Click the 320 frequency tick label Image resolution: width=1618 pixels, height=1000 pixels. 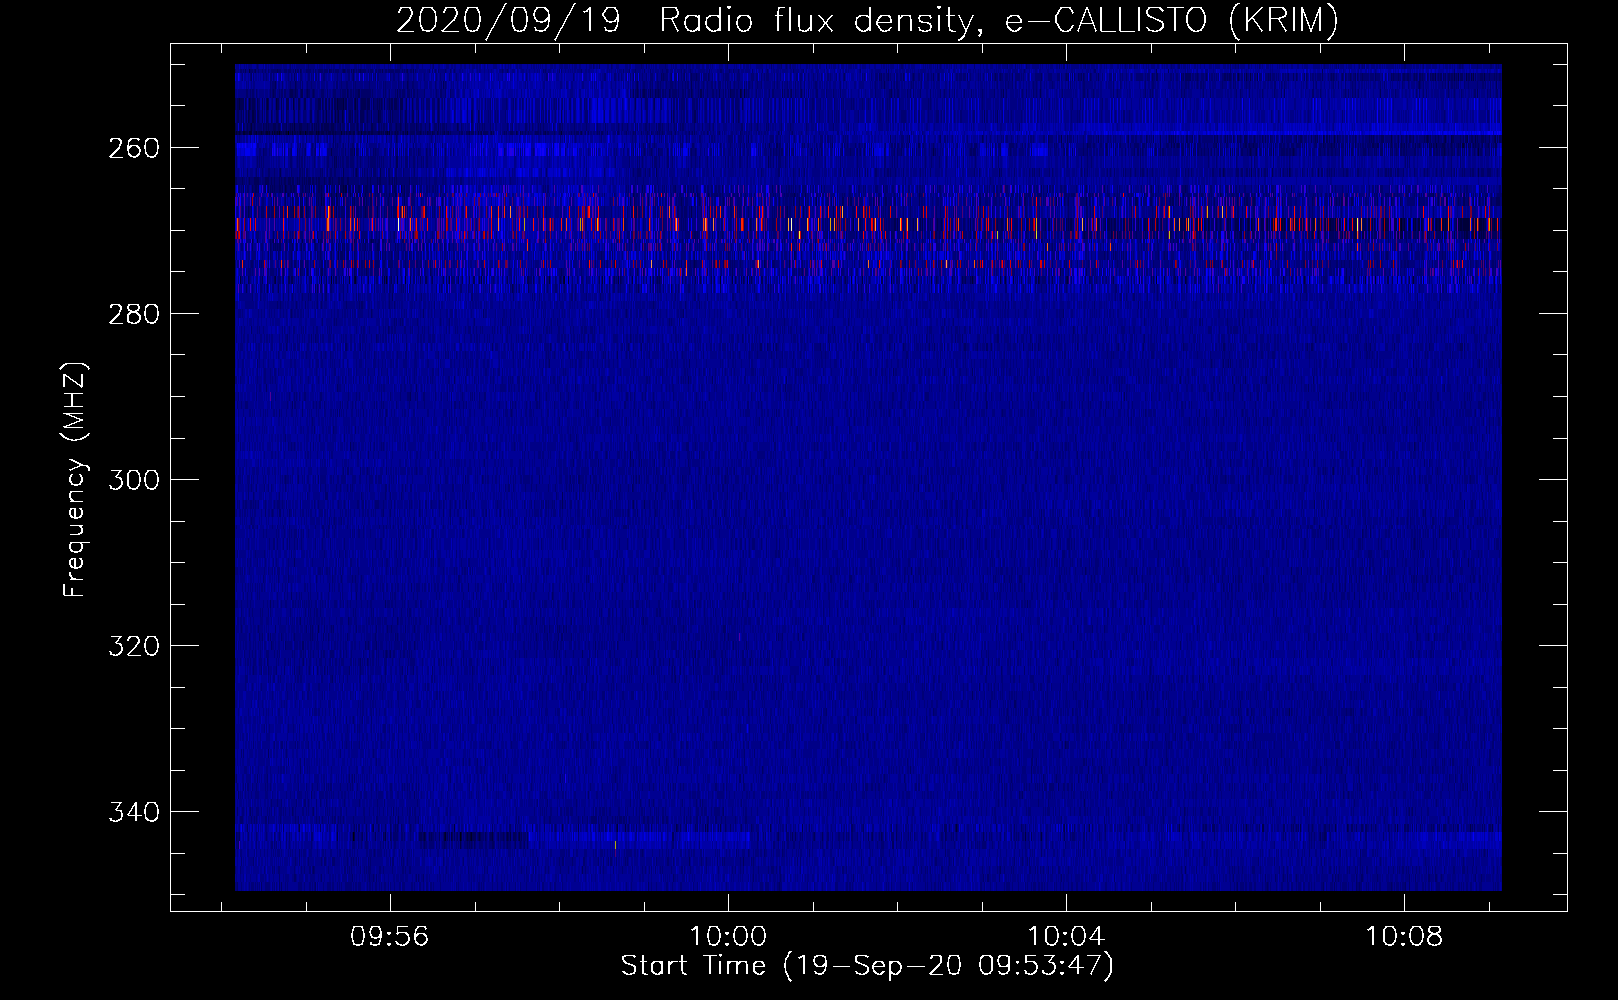[x=134, y=646]
